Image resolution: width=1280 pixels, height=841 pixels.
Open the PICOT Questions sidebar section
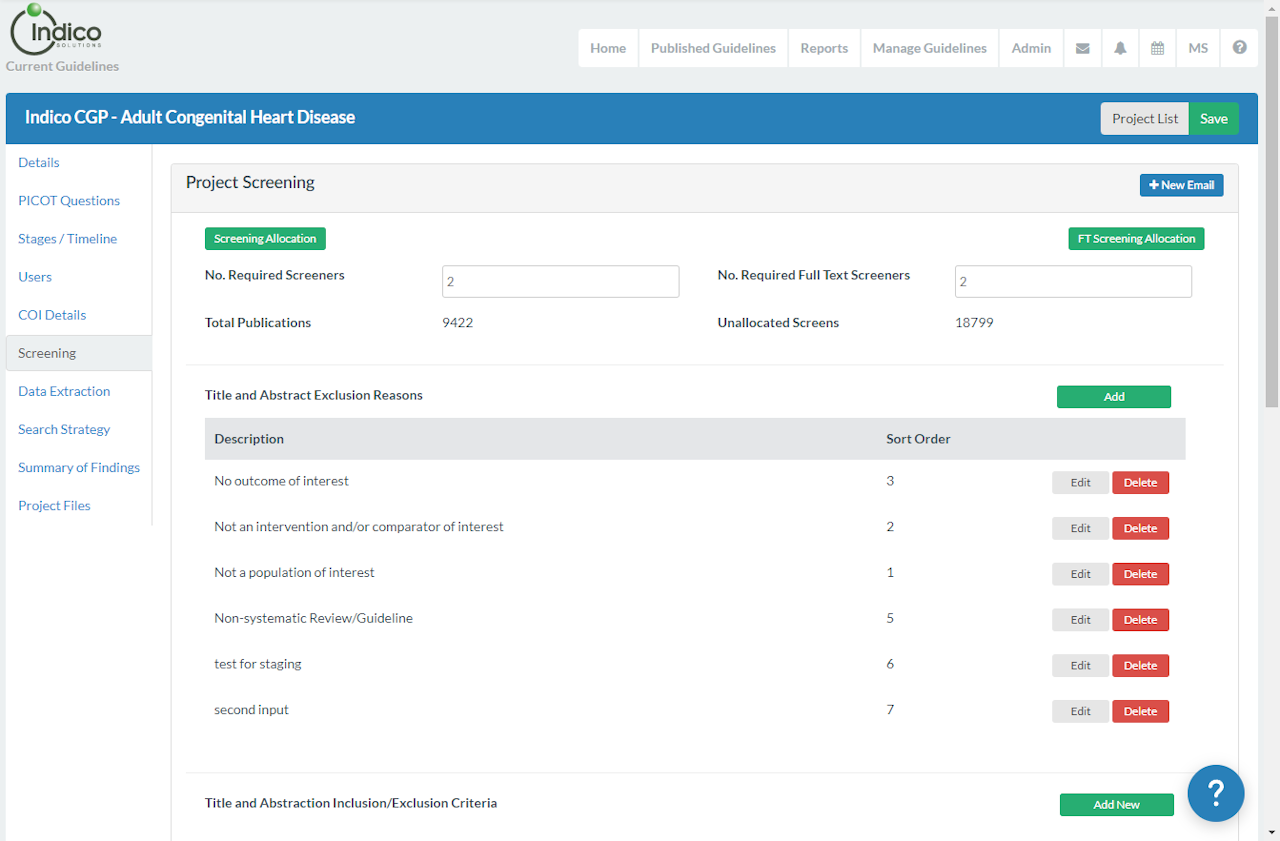click(x=69, y=200)
